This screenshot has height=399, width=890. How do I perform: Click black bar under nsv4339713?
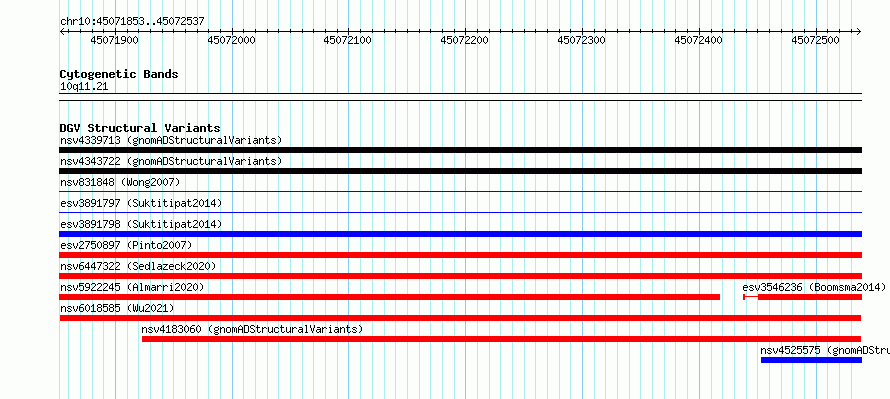tap(460, 150)
